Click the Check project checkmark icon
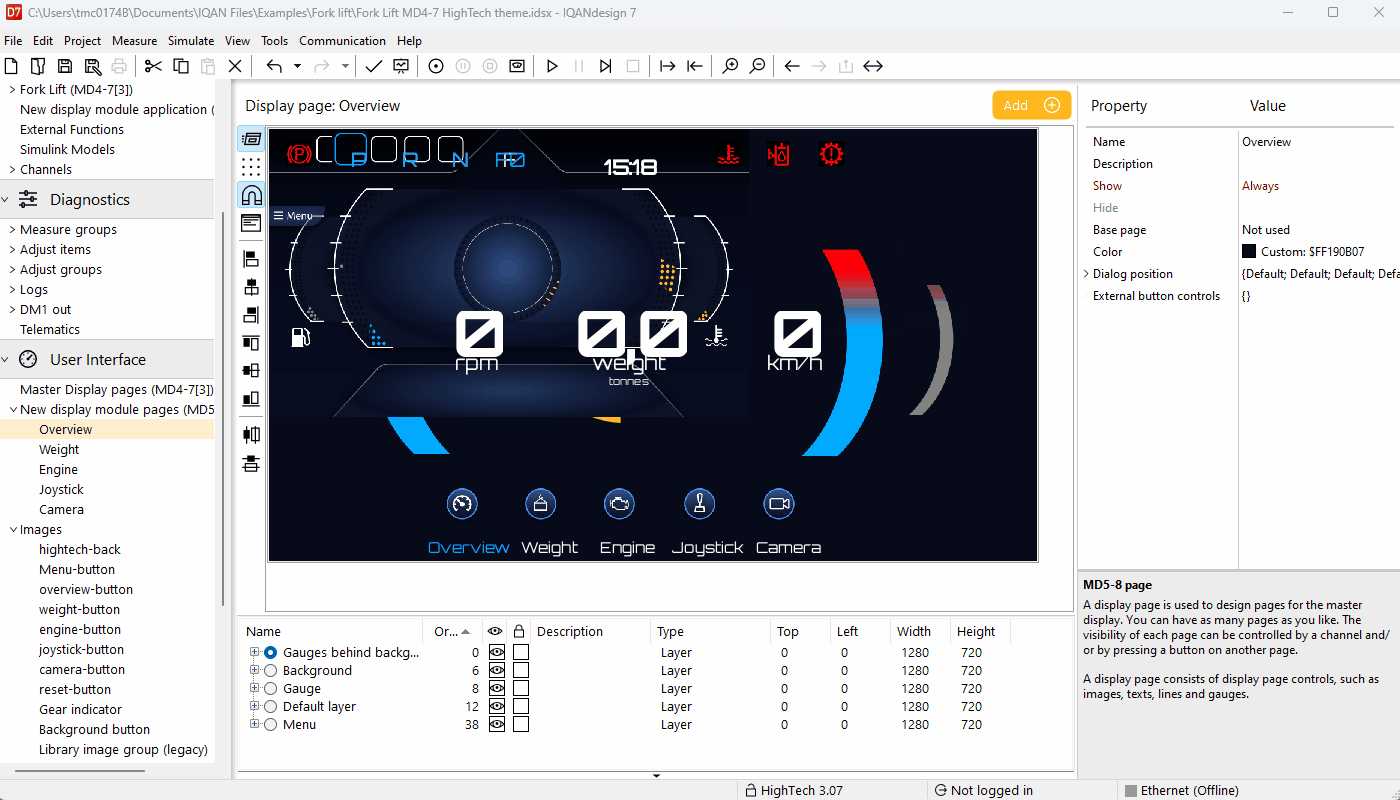 [x=373, y=66]
